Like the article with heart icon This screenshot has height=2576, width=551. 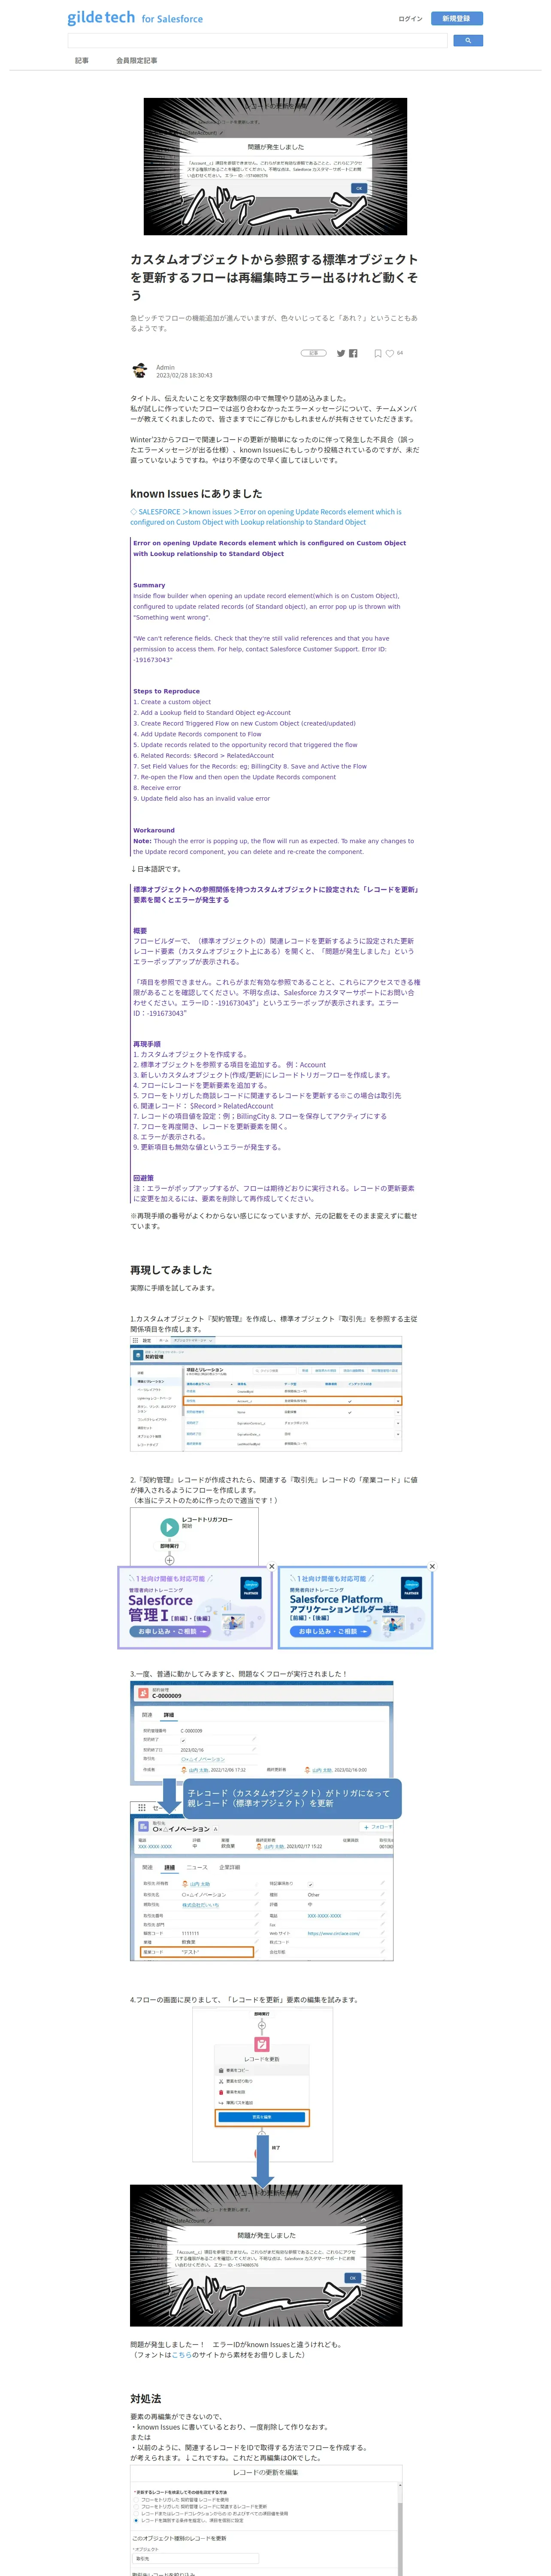click(x=390, y=353)
